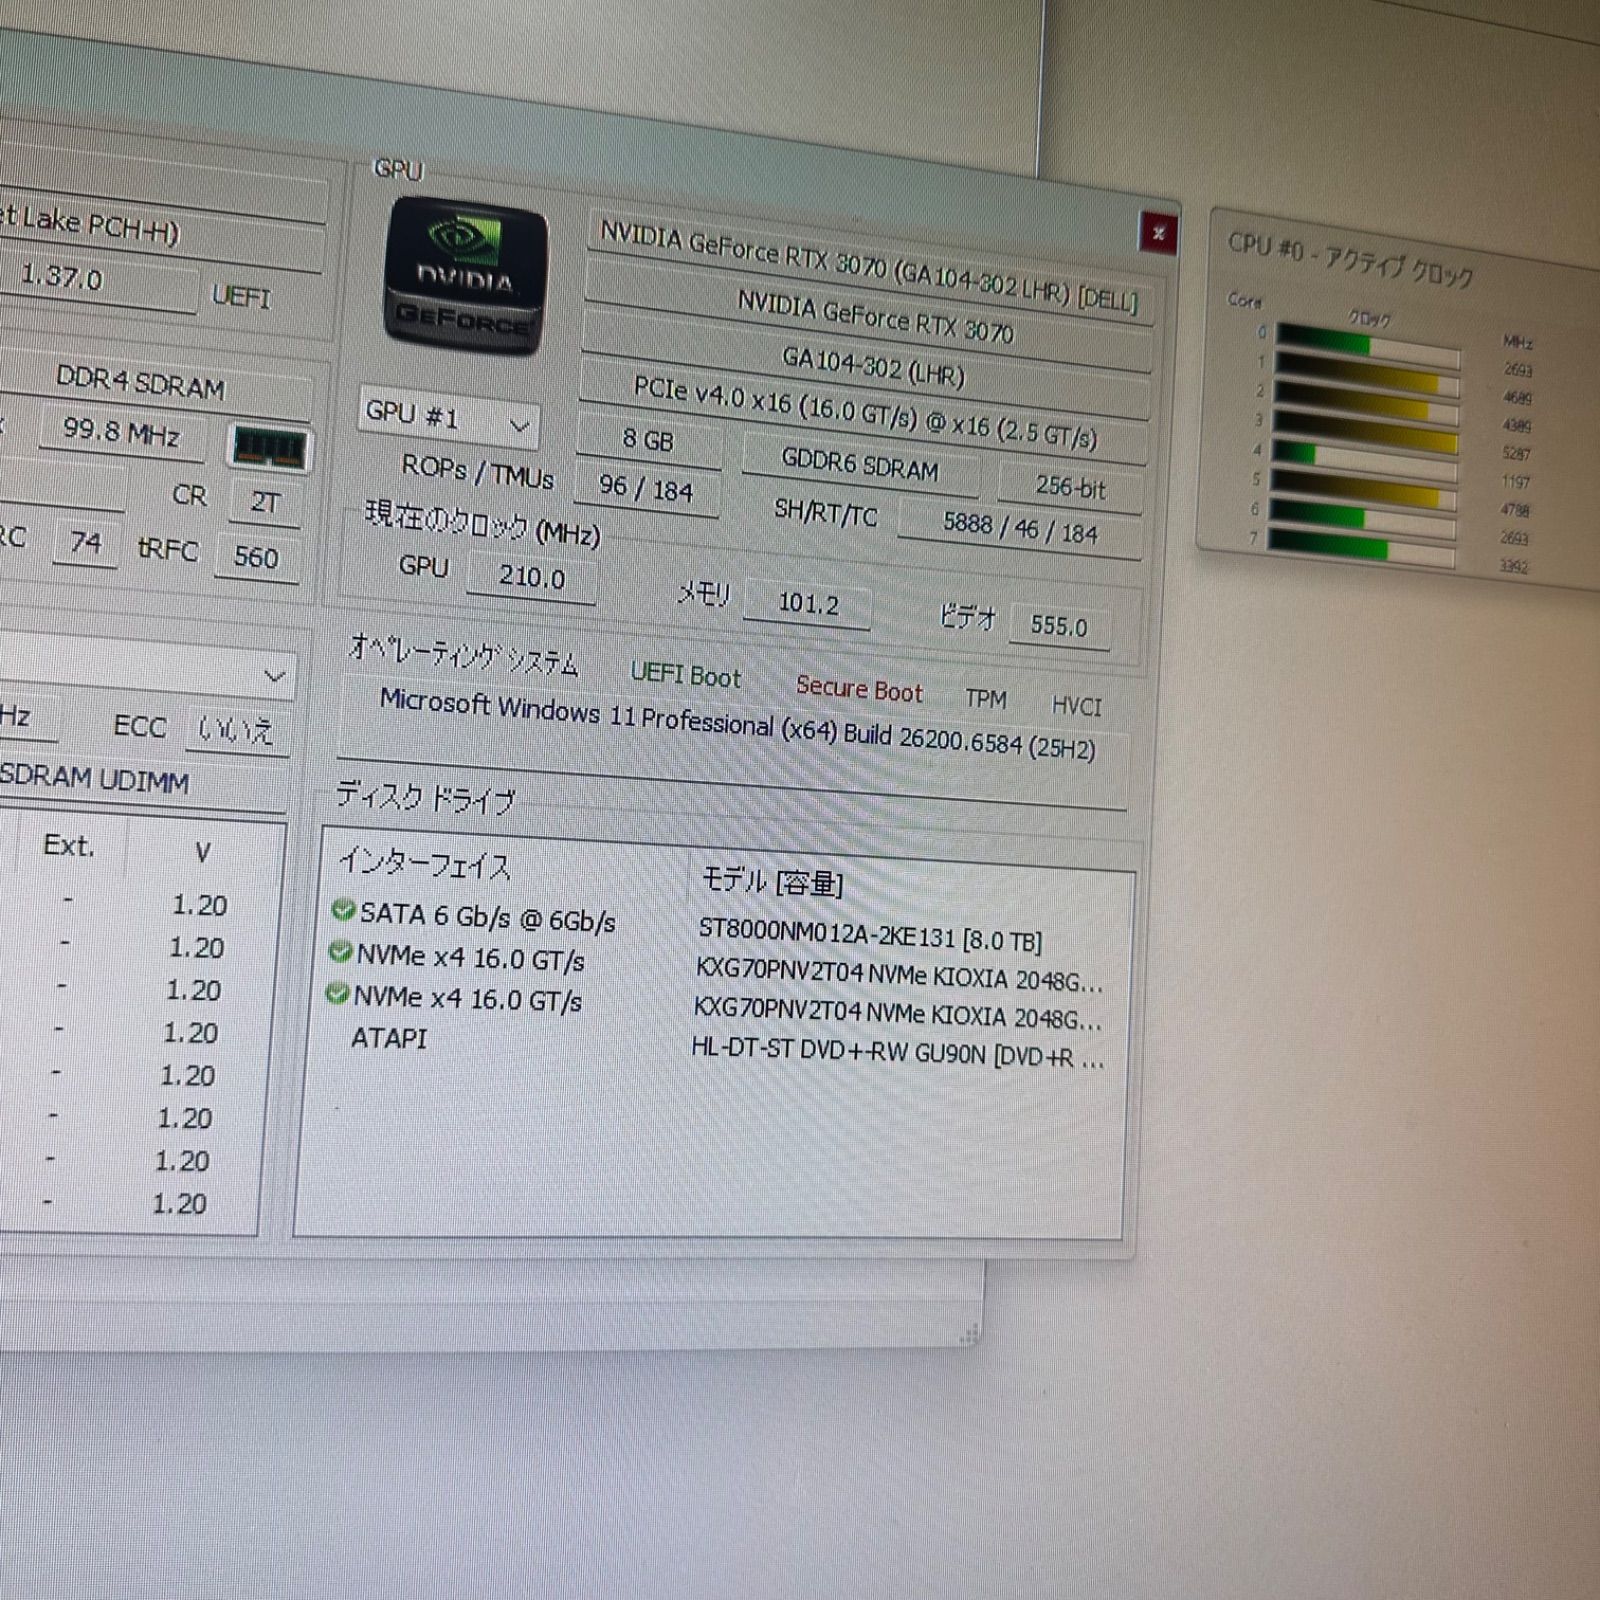1600x1600 pixels.
Task: Click the 99.8 MHz memory clock field
Action: [121, 432]
